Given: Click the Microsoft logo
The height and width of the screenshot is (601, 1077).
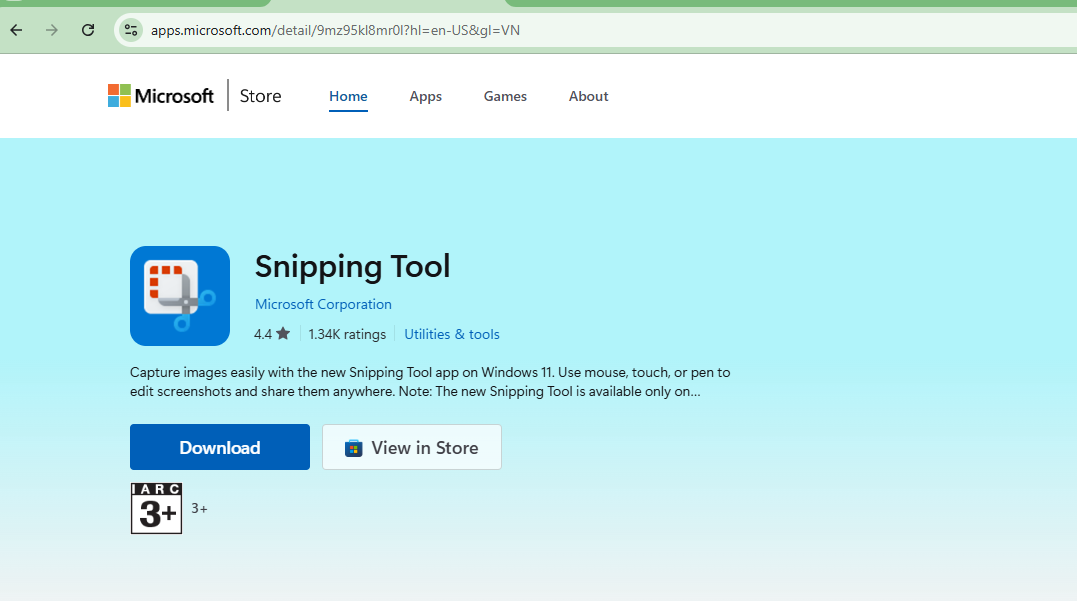Looking at the screenshot, I should point(161,95).
